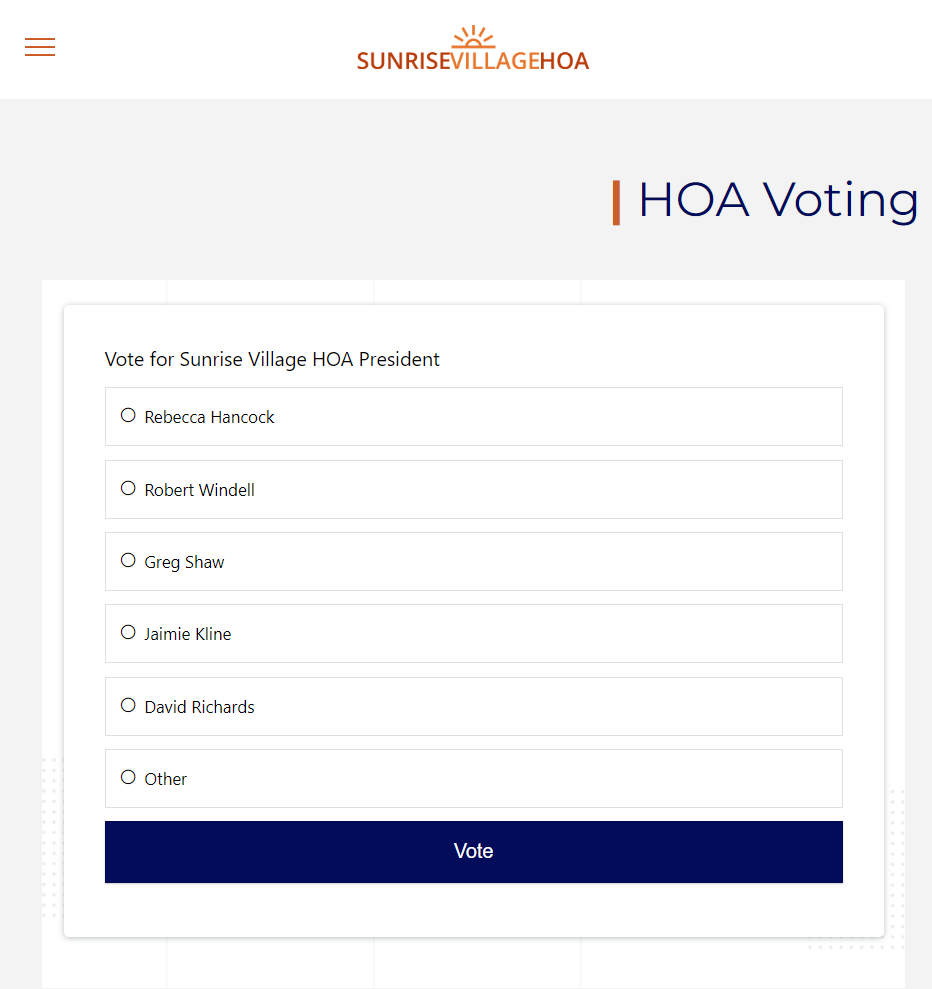Select the Other radio button
Image resolution: width=932 pixels, height=989 pixels.
coord(127,776)
